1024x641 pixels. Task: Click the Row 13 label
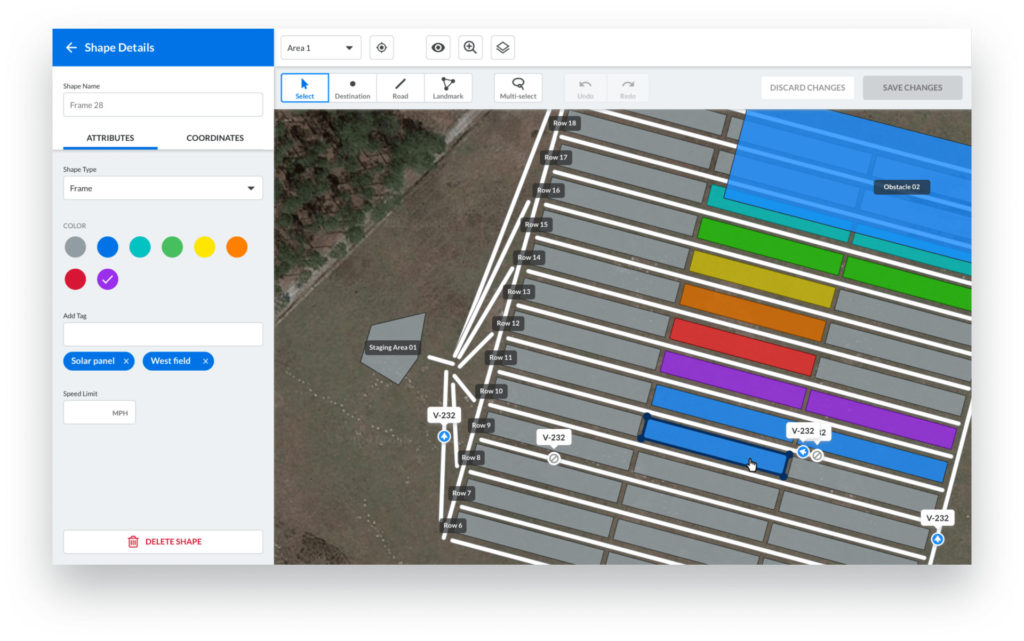click(519, 292)
